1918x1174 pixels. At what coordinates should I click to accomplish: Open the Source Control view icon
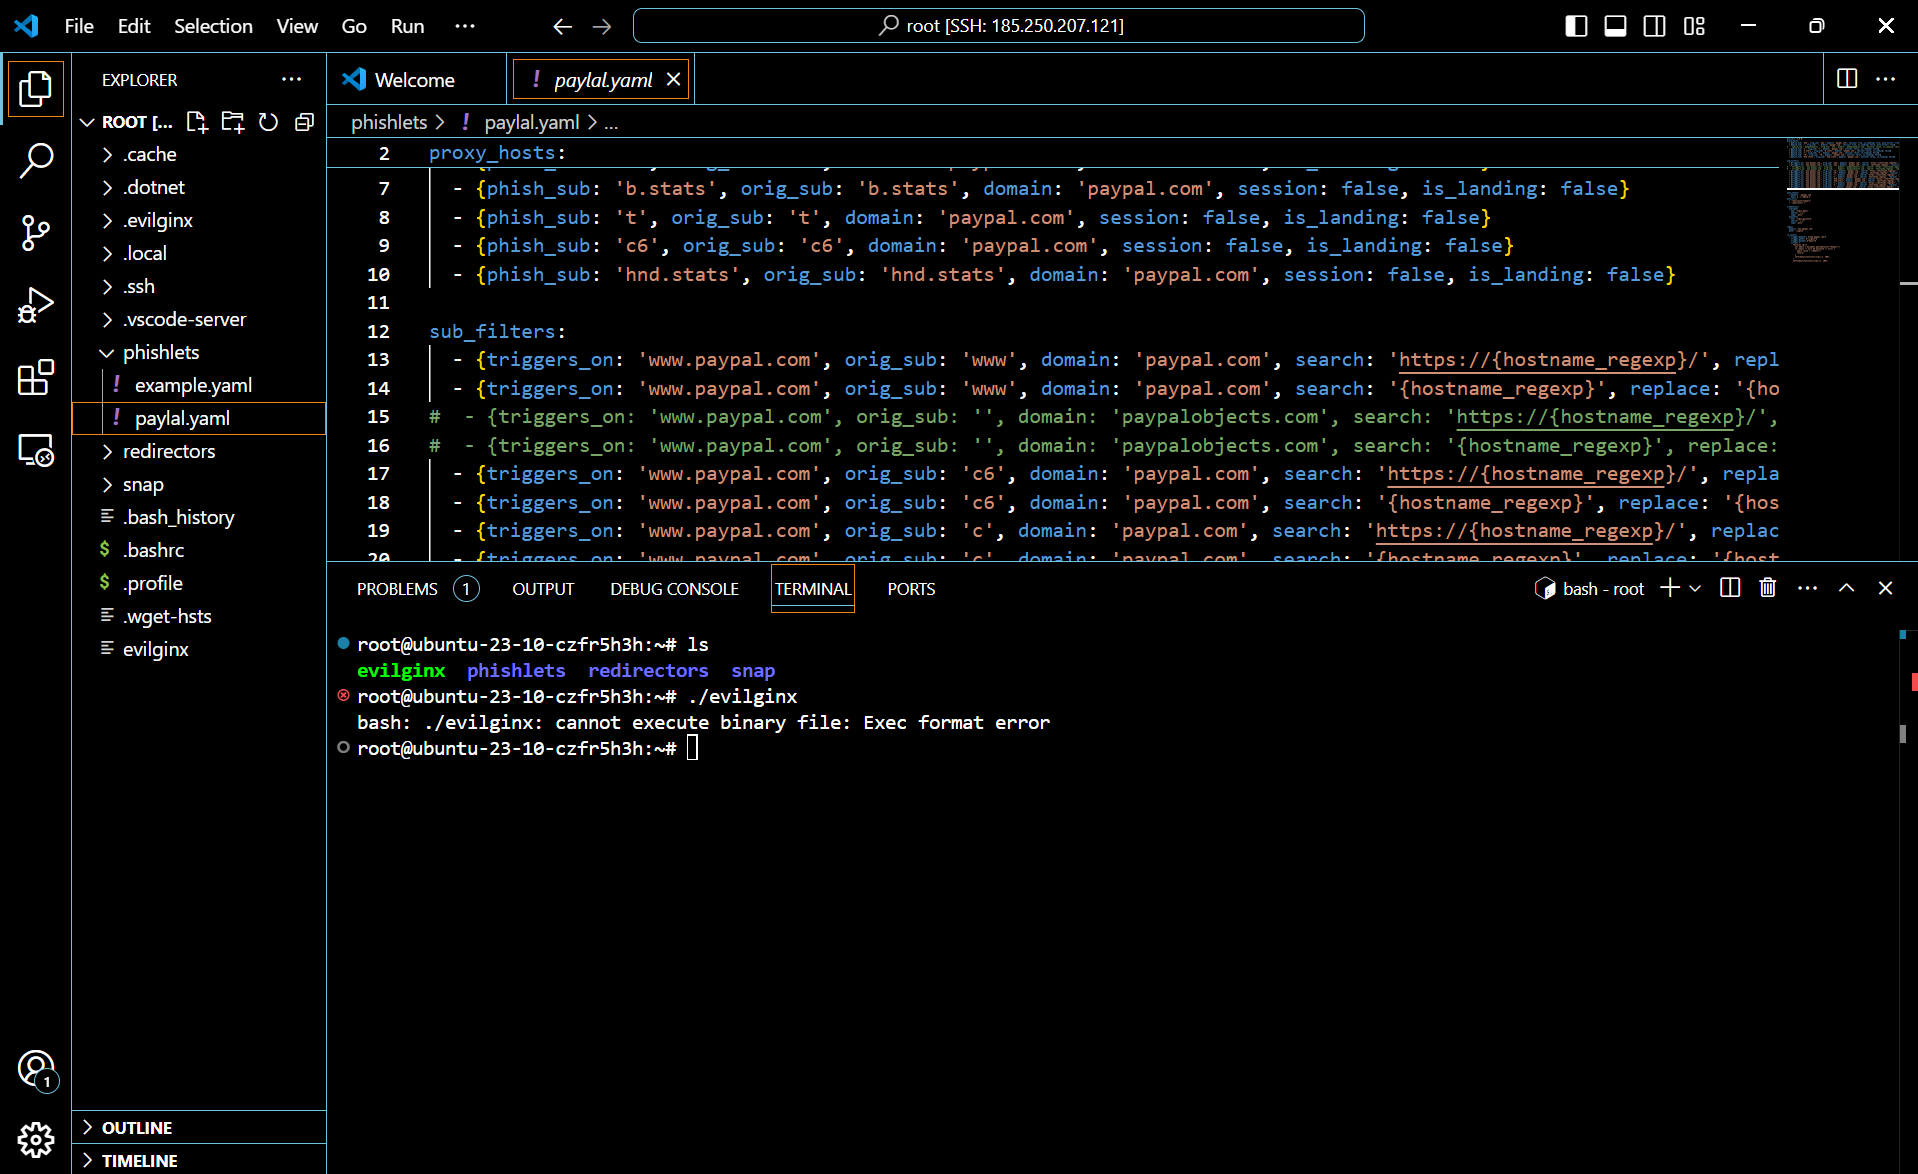[x=36, y=233]
